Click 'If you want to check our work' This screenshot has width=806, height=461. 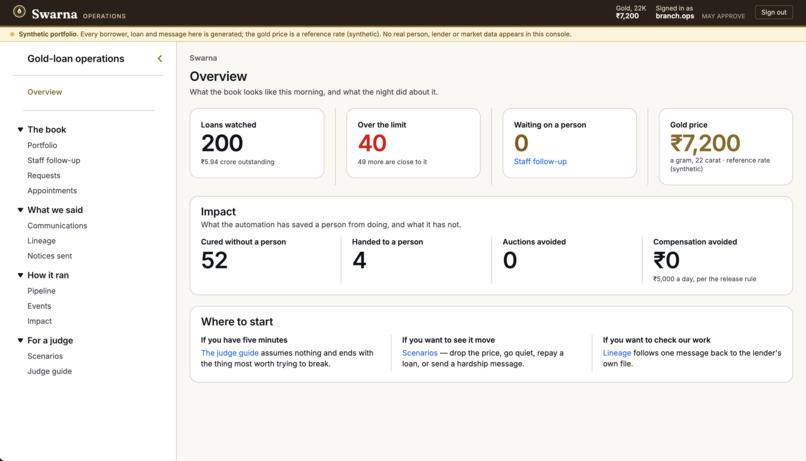pos(656,340)
